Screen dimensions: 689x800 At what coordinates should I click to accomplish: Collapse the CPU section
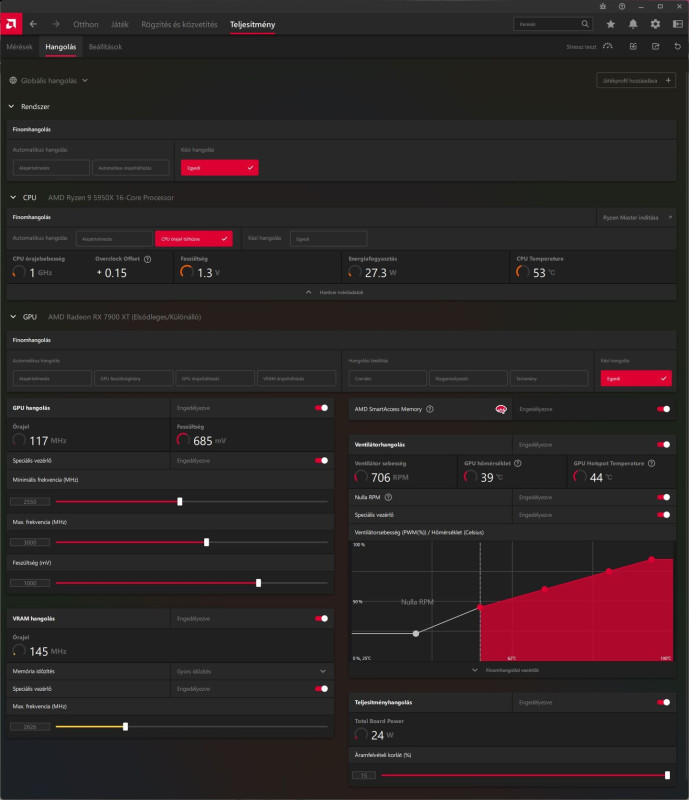point(13,197)
